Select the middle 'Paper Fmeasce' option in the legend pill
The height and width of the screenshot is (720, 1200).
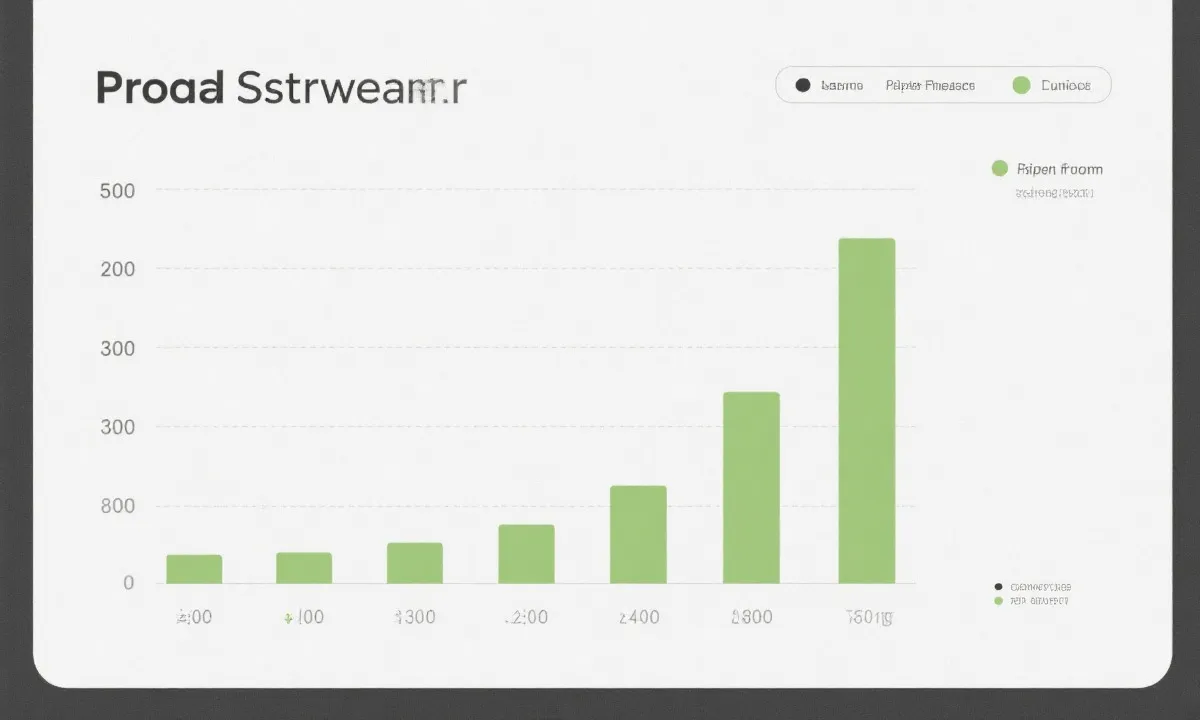coord(929,85)
